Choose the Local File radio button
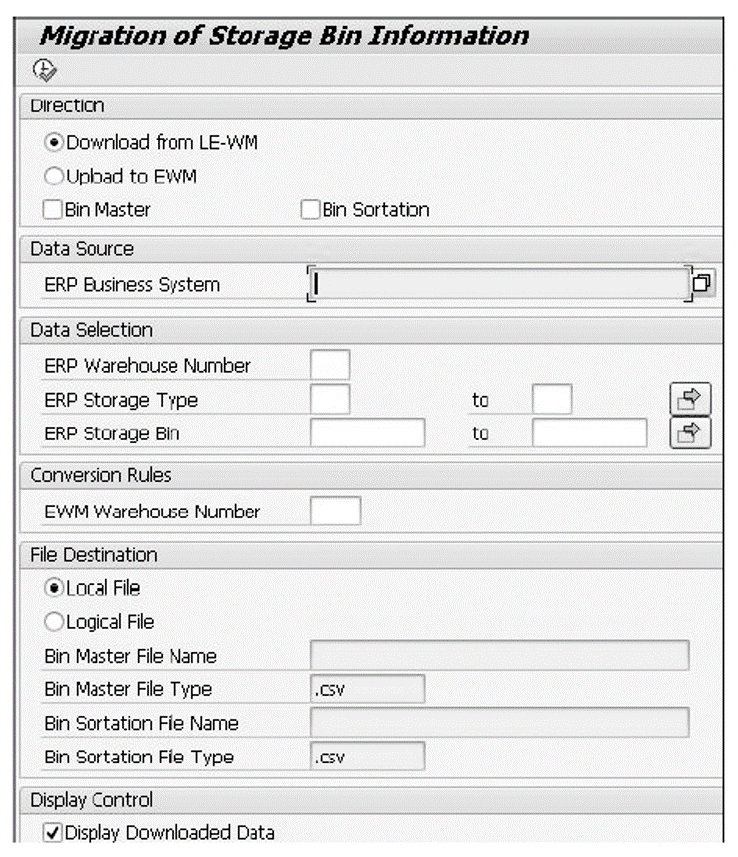 point(54,588)
